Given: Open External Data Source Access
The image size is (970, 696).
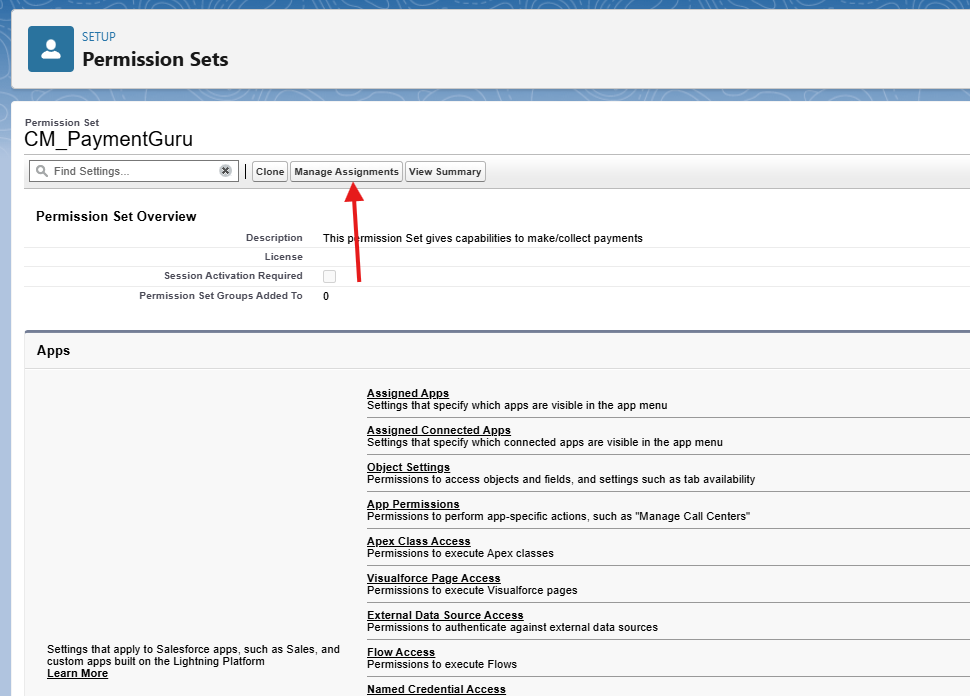Looking at the screenshot, I should [x=445, y=615].
